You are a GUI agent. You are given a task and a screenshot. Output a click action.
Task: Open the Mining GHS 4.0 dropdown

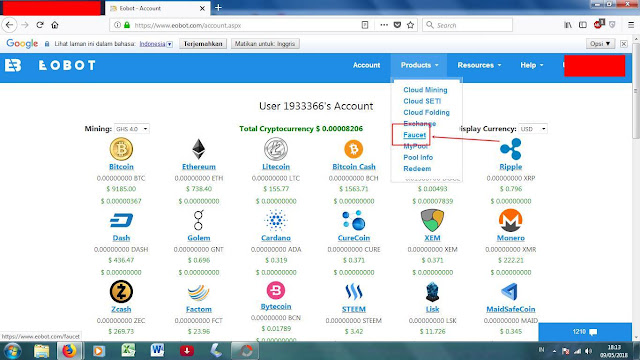click(x=131, y=129)
